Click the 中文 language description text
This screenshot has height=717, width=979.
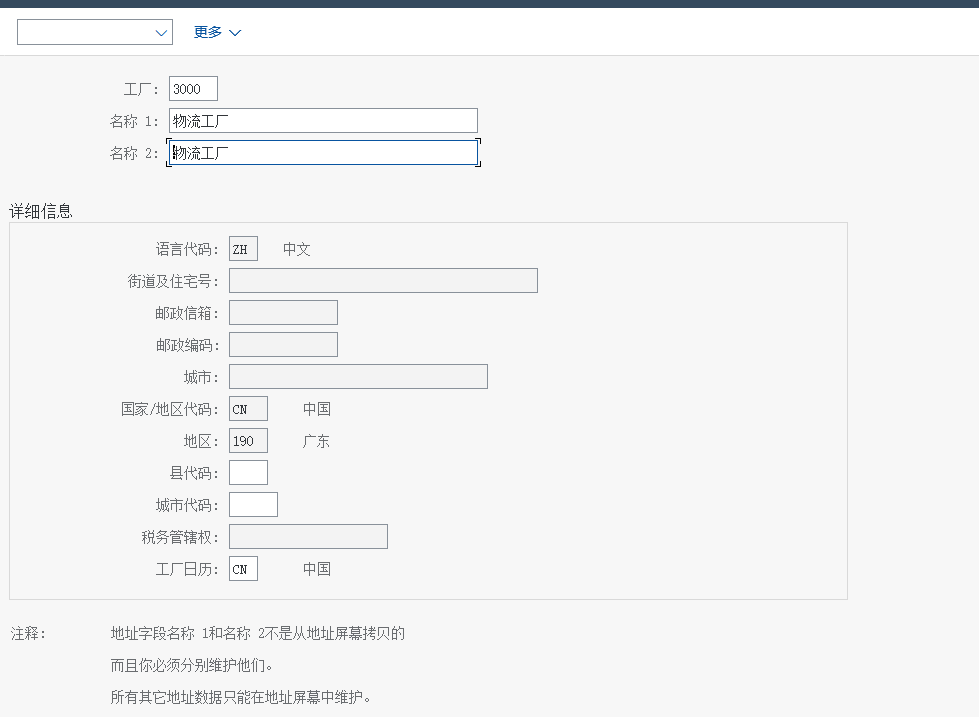coord(297,249)
